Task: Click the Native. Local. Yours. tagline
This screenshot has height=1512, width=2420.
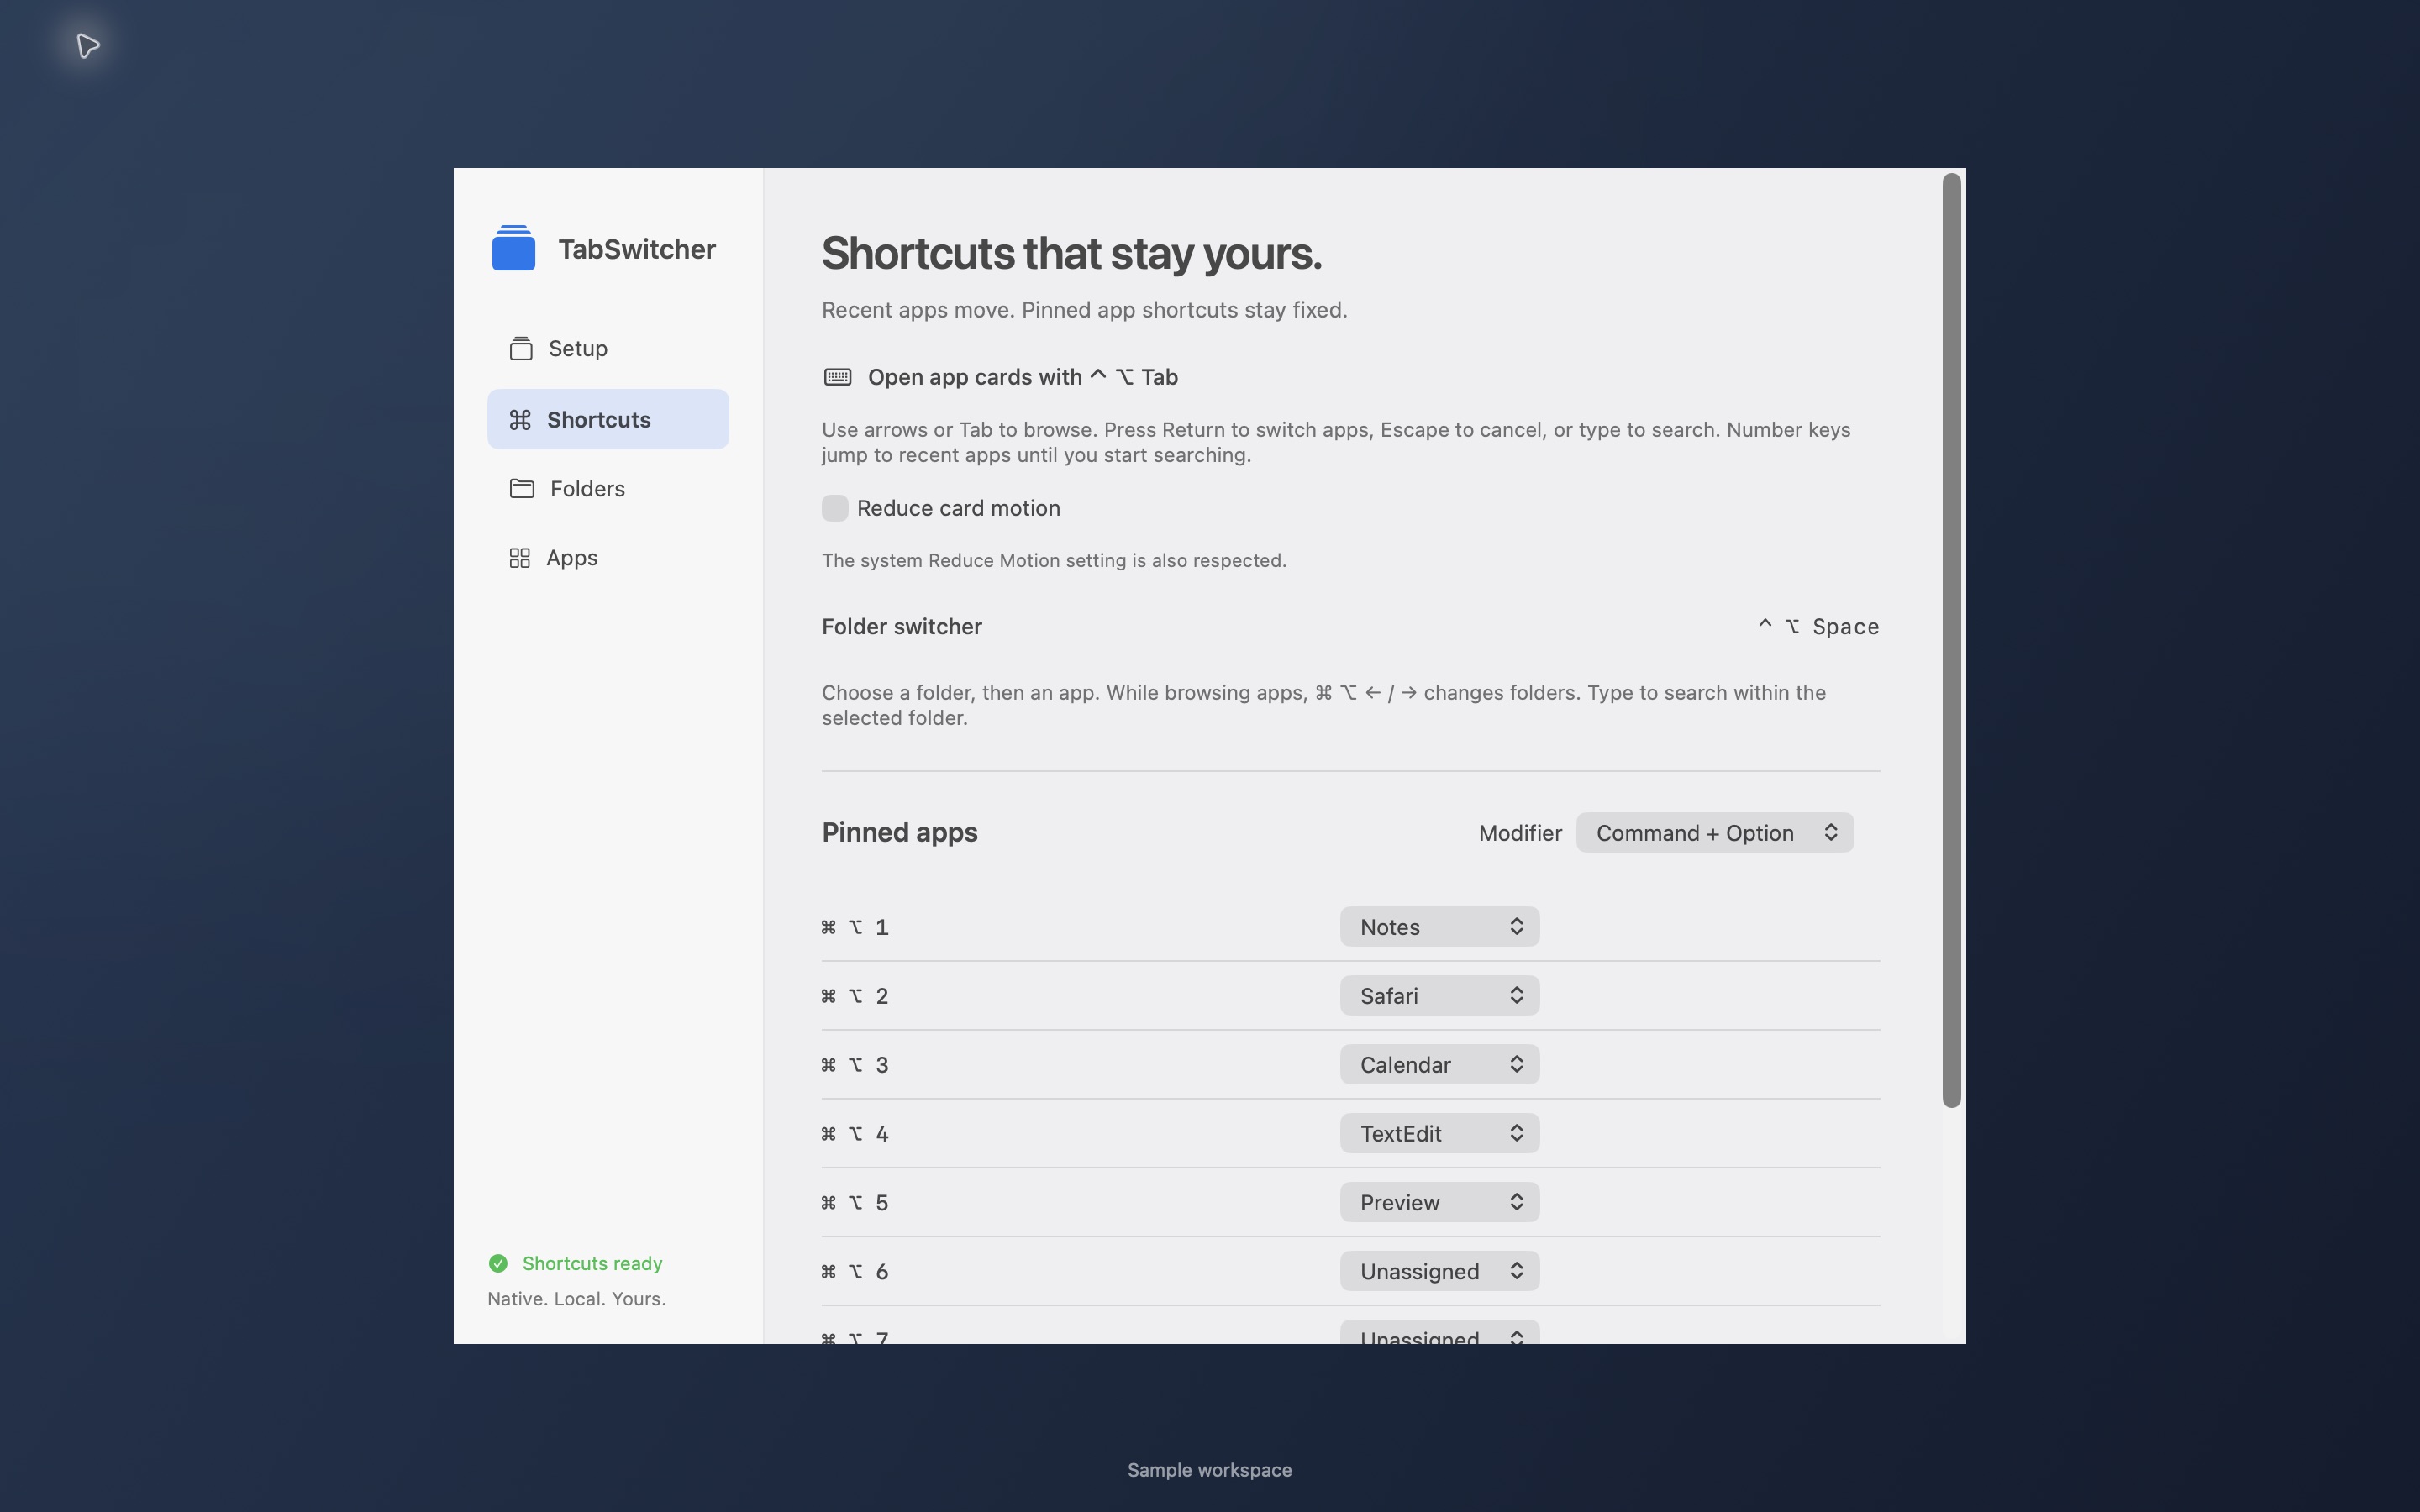Action: [x=577, y=1299]
